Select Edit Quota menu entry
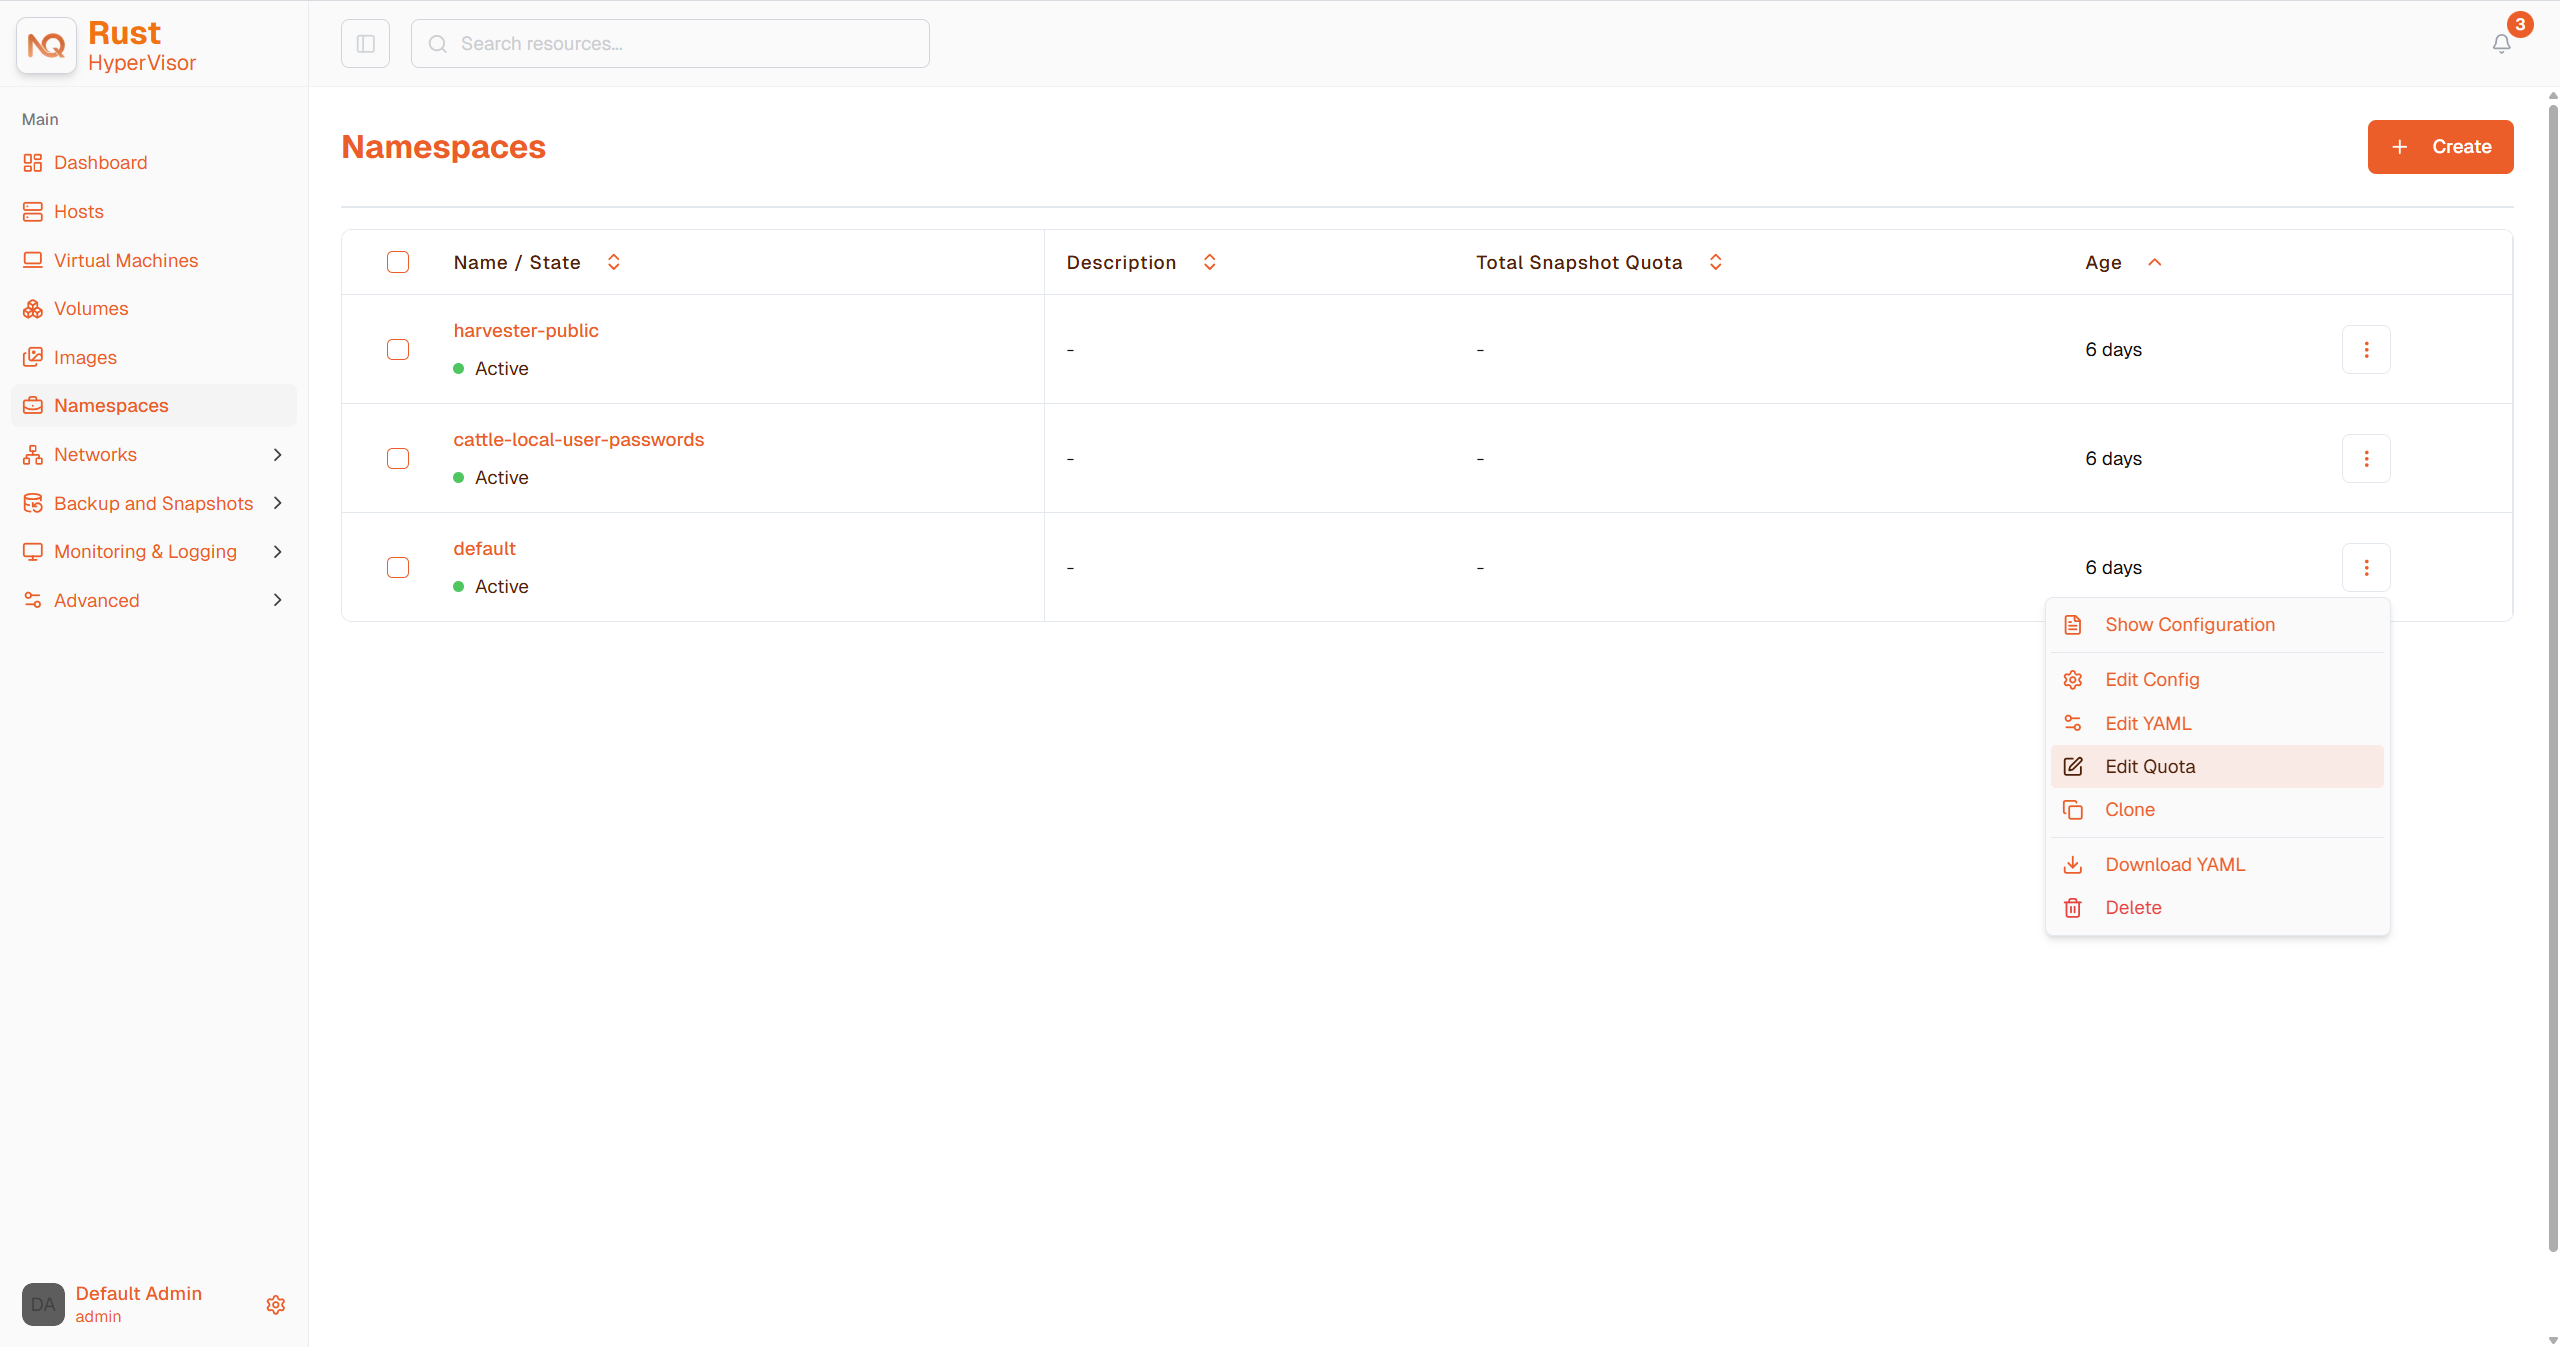Image resolution: width=2560 pixels, height=1347 pixels. coord(2217,766)
